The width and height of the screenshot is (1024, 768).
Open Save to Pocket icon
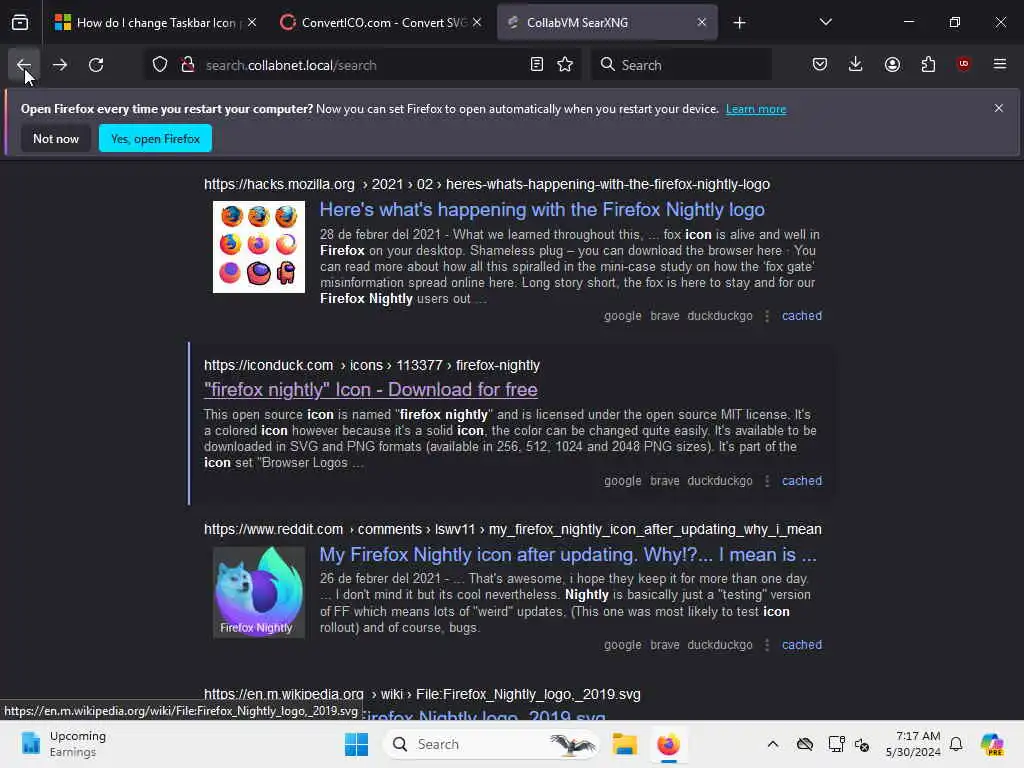[820, 65]
